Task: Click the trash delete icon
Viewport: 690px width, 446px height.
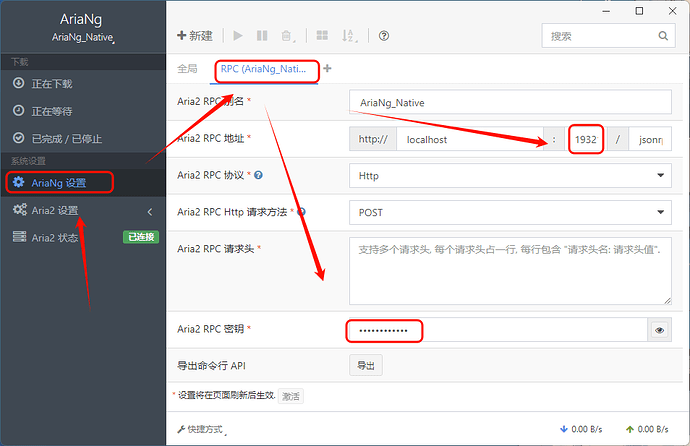Action: coord(287,36)
